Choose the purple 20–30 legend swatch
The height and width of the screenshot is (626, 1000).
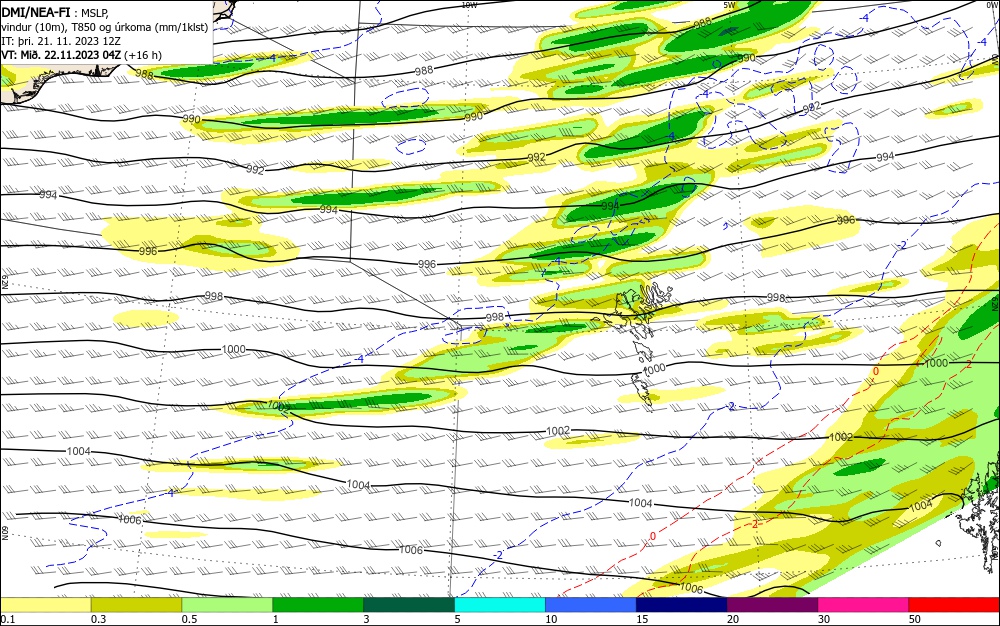pyautogui.click(x=772, y=605)
